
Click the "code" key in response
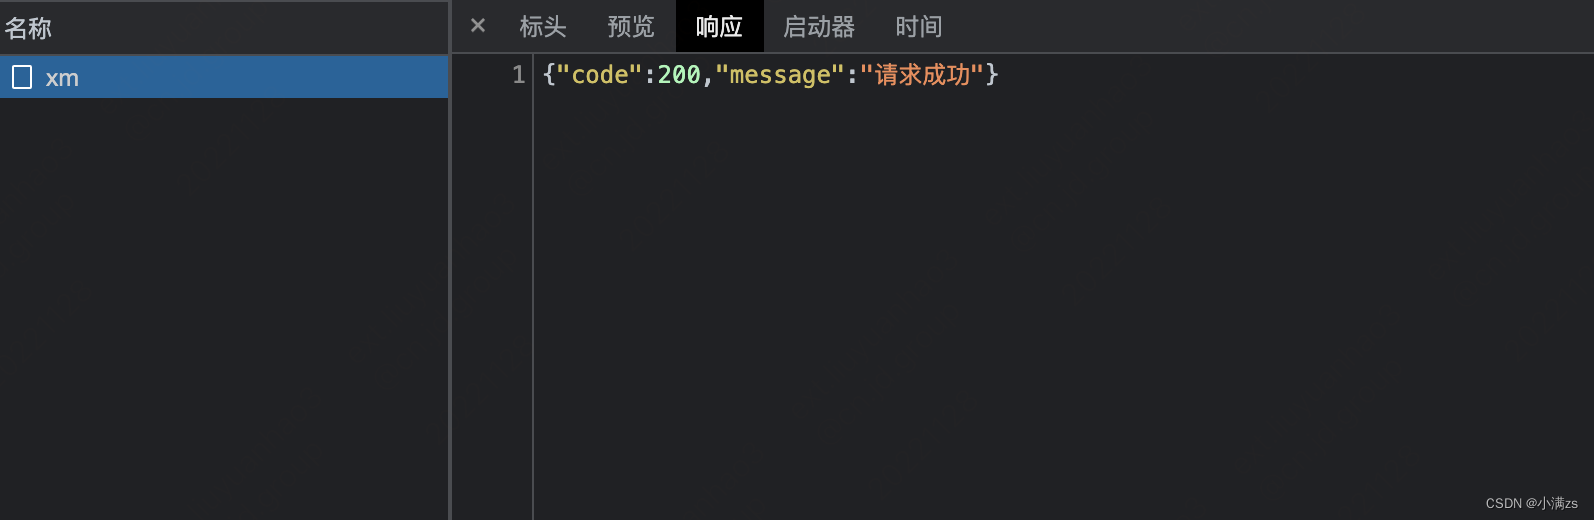600,75
